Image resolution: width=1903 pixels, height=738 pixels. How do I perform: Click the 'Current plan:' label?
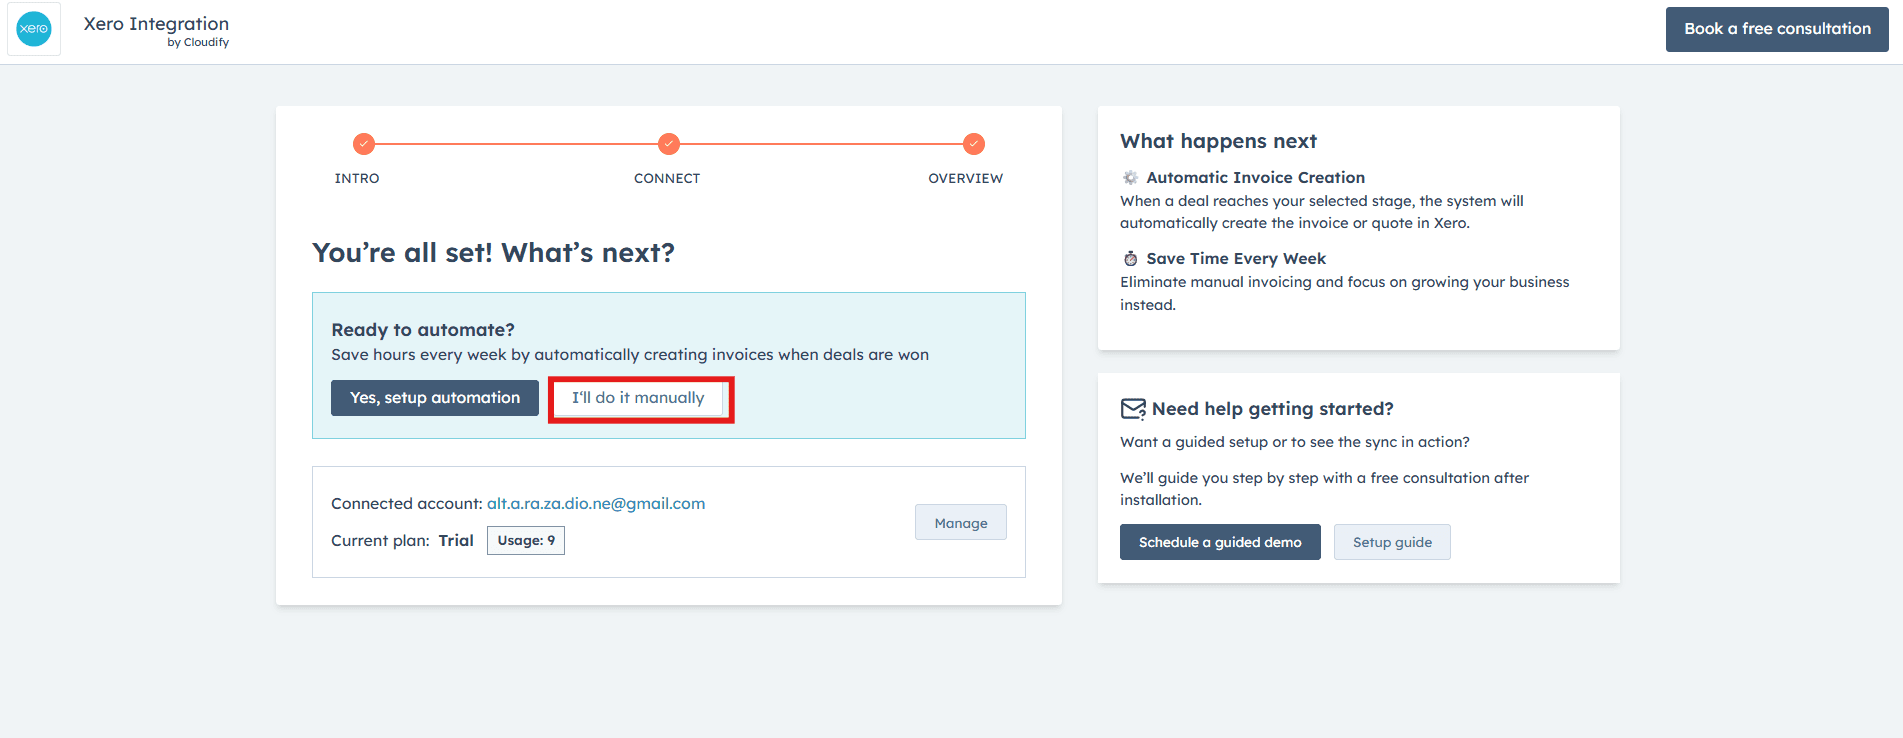[x=380, y=540]
